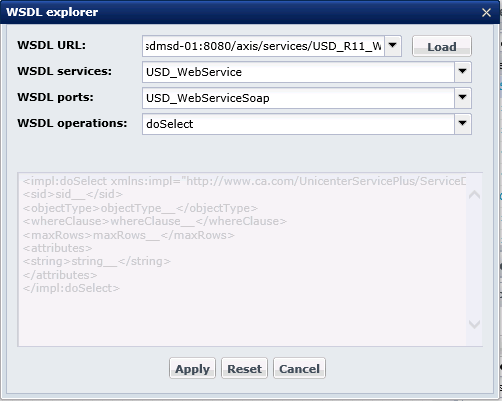The height and width of the screenshot is (401, 502).
Task: Click the 'WSDL operations:' label
Action: click(x=72, y=123)
